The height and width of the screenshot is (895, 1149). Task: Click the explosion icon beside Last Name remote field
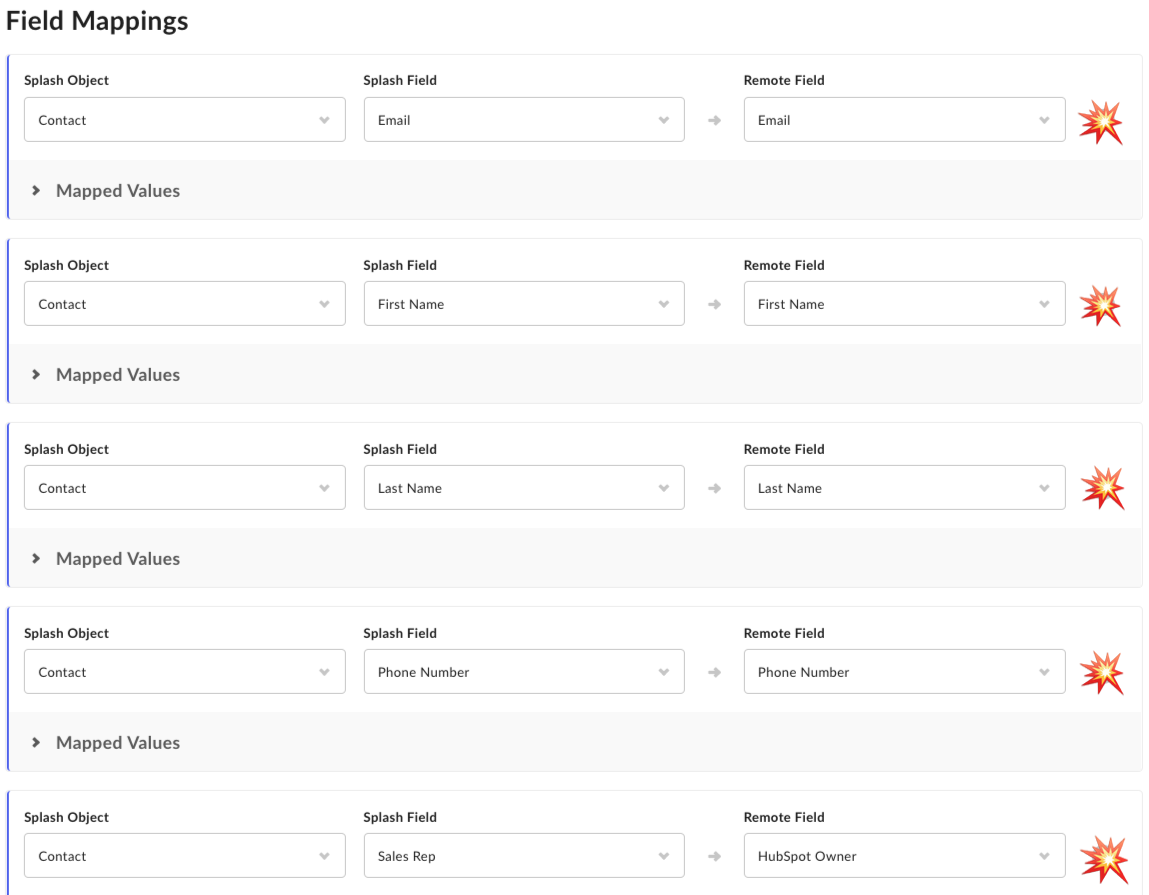pos(1103,487)
